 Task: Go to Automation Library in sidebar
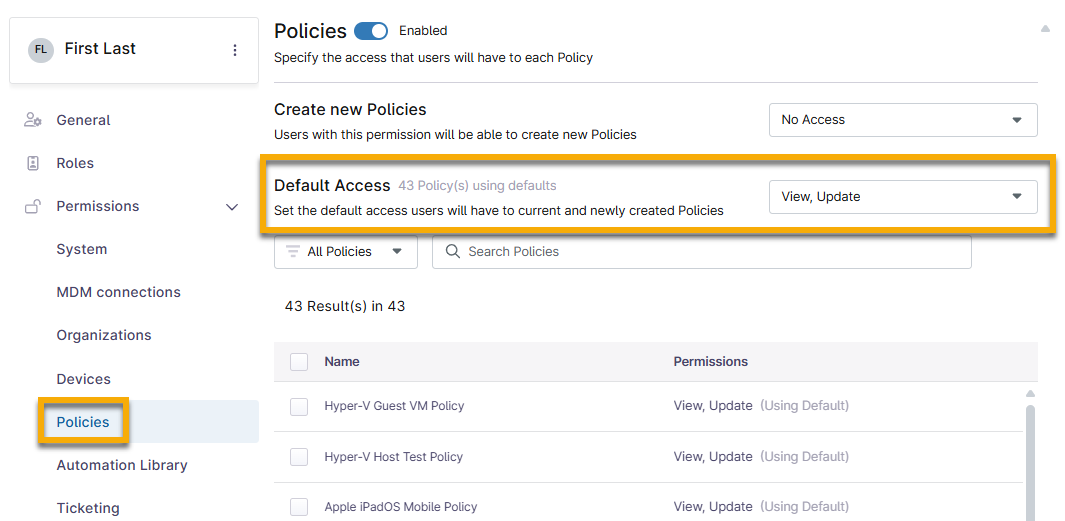pyautogui.click(x=122, y=465)
